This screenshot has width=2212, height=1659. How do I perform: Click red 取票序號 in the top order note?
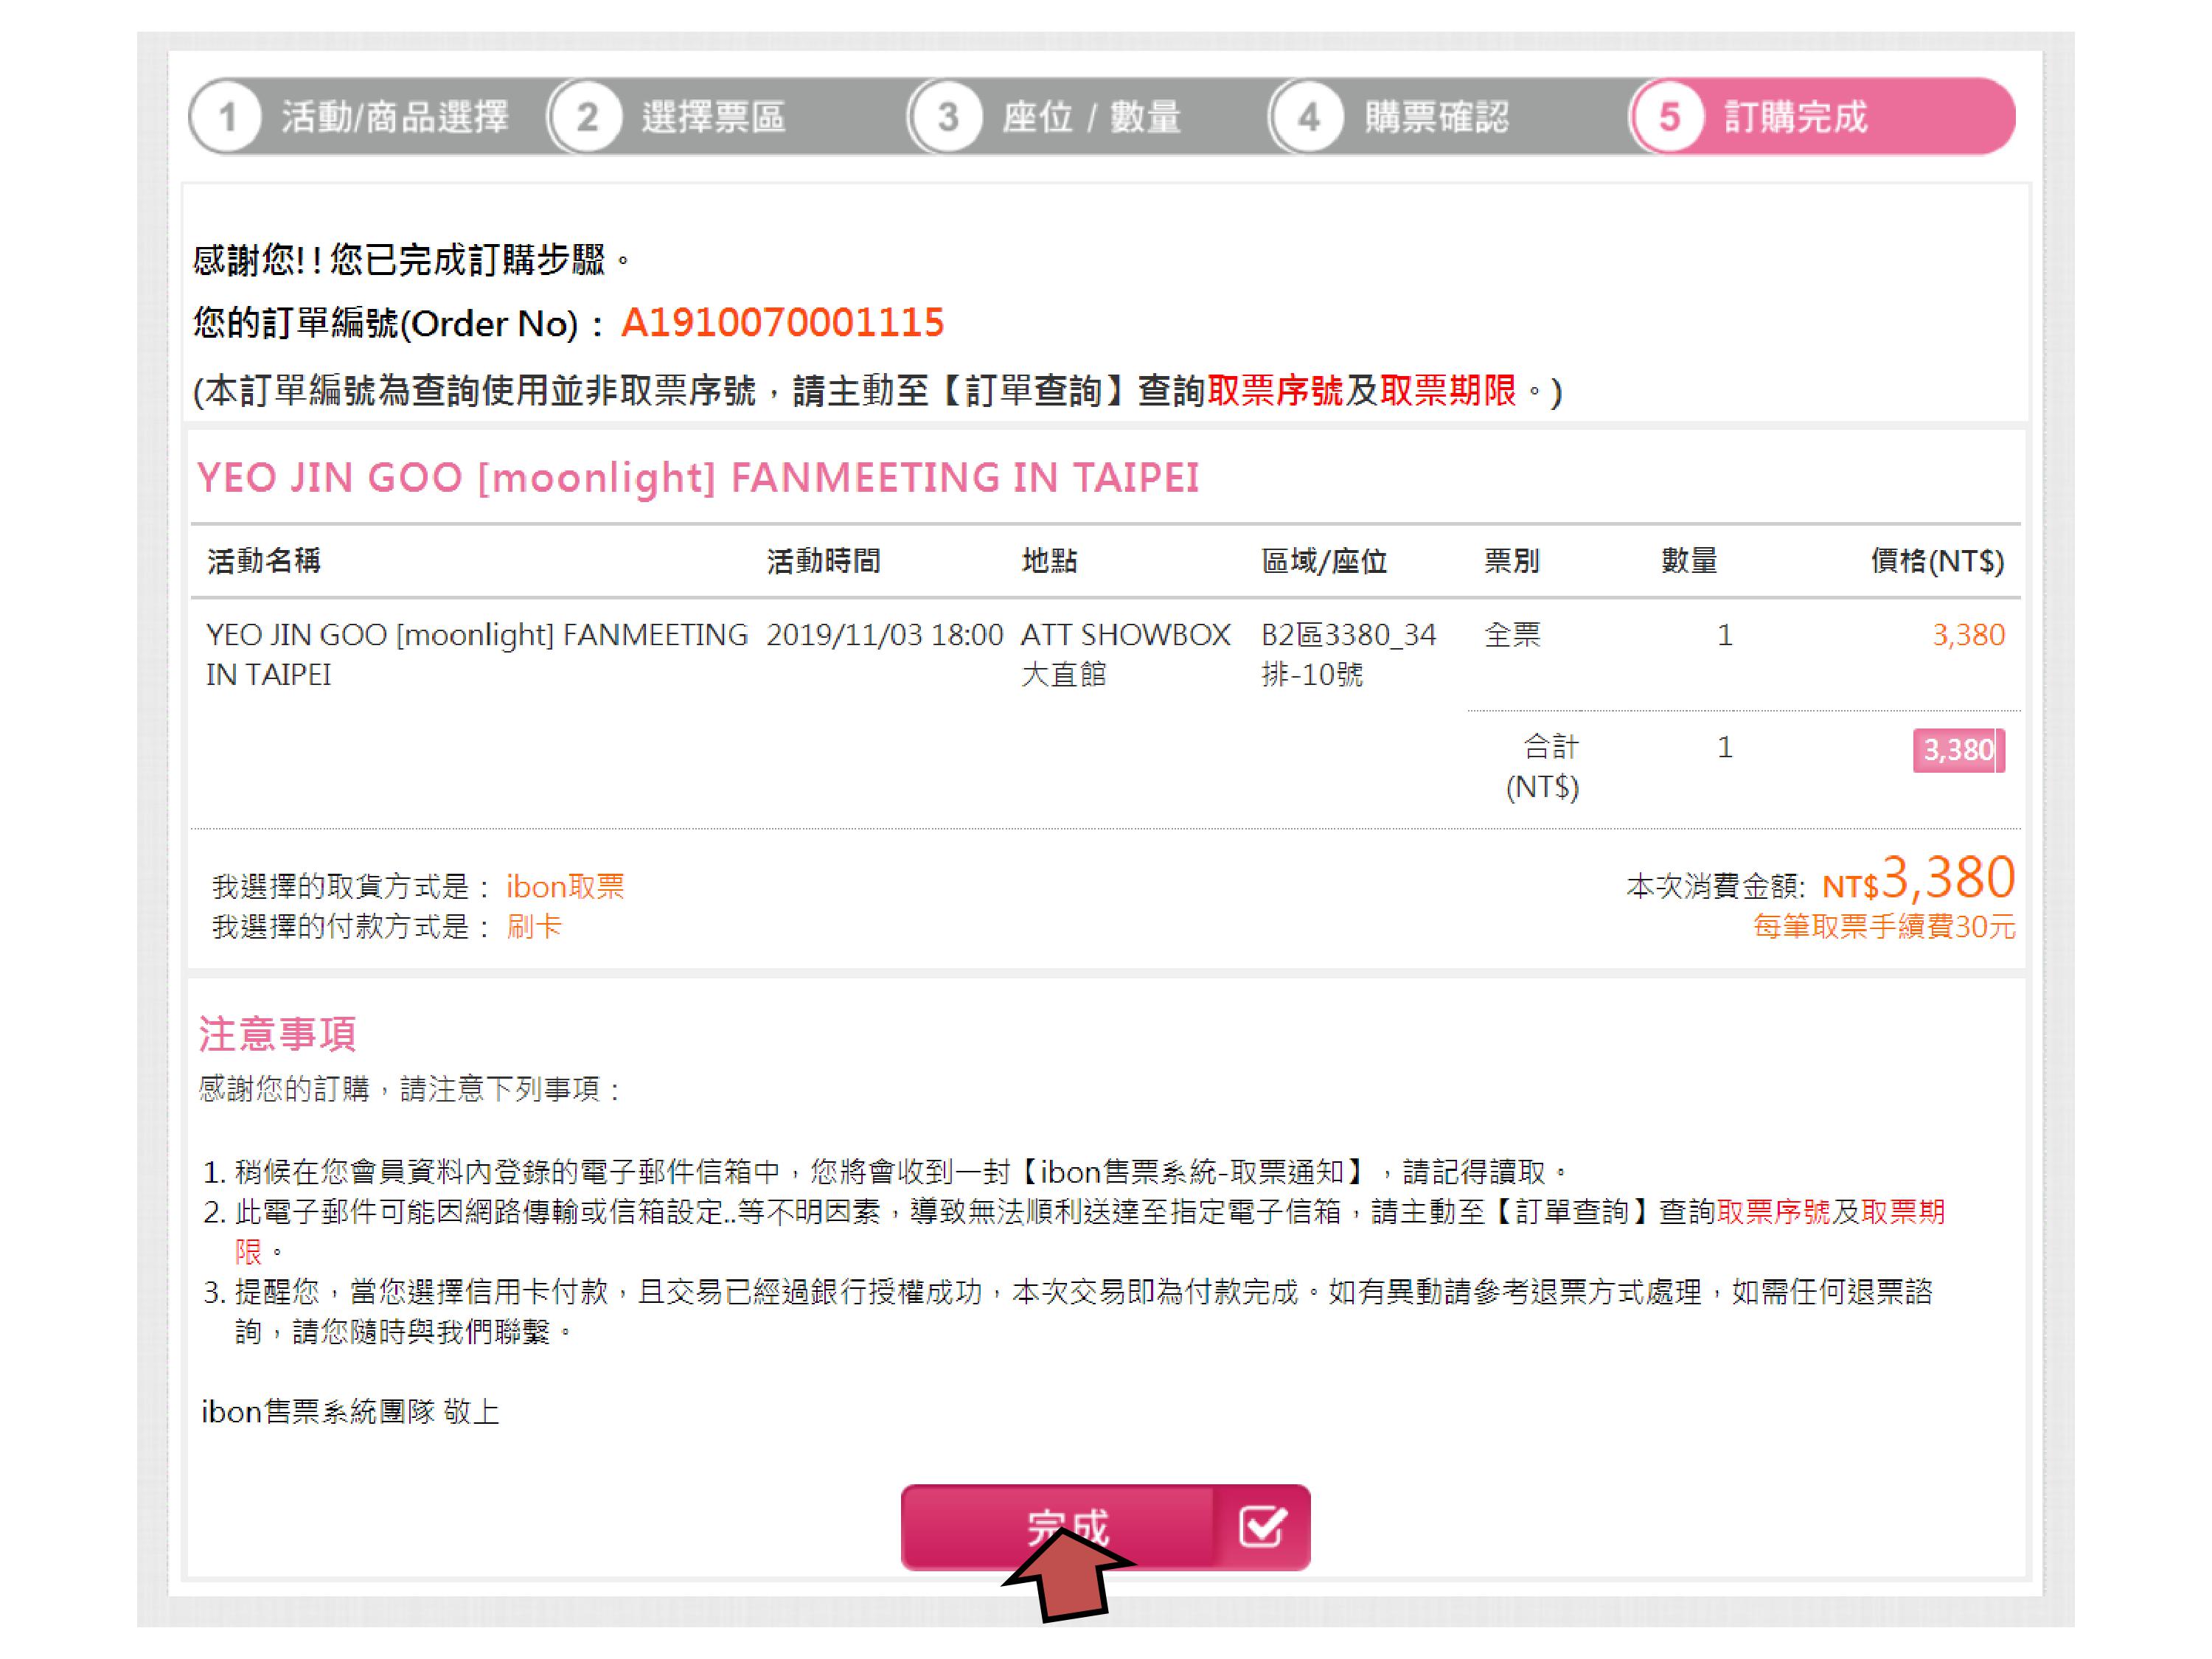(x=1275, y=391)
